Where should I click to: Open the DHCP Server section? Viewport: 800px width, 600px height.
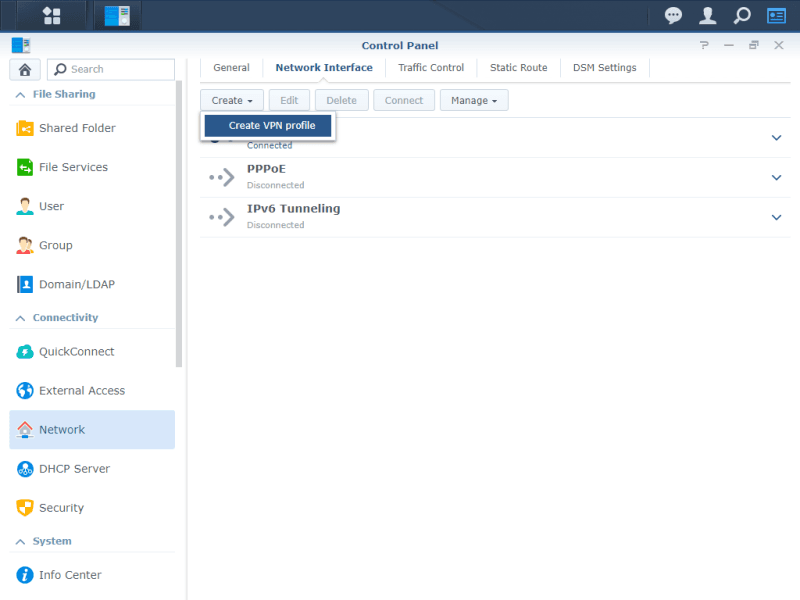[x=74, y=469]
